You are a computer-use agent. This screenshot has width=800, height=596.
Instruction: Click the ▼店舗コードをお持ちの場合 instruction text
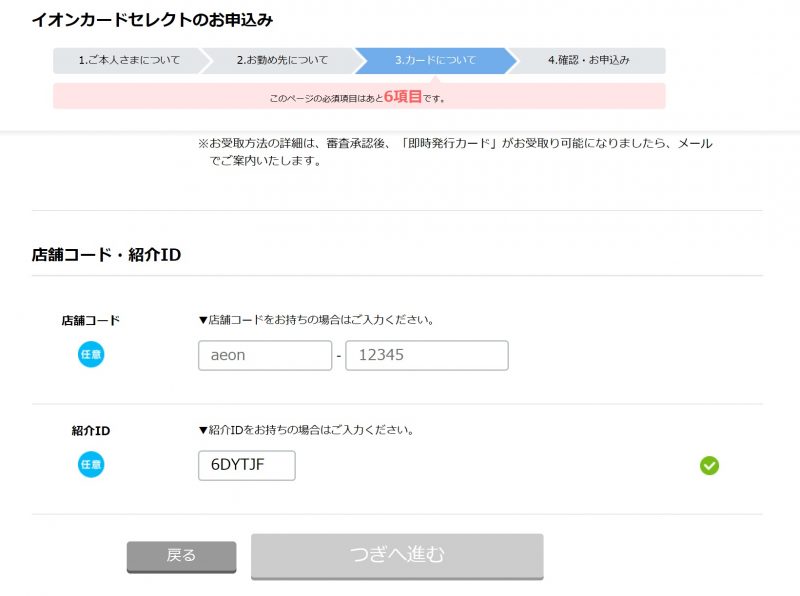pyautogui.click(x=316, y=320)
